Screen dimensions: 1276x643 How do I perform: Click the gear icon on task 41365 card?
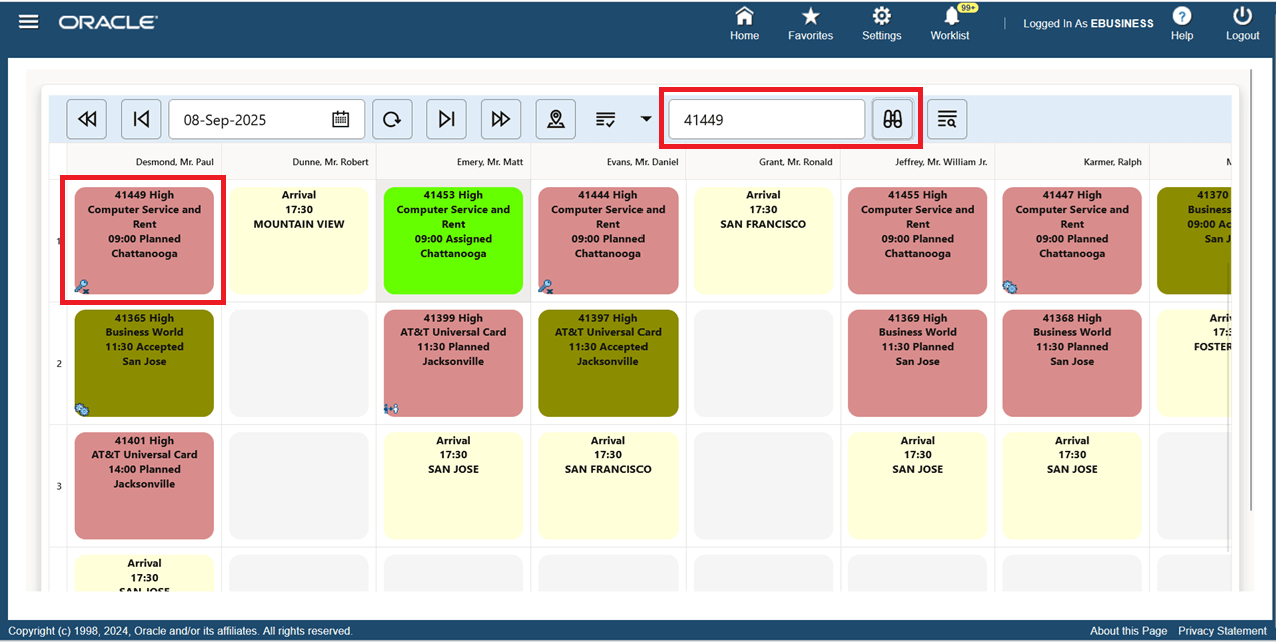coord(83,409)
